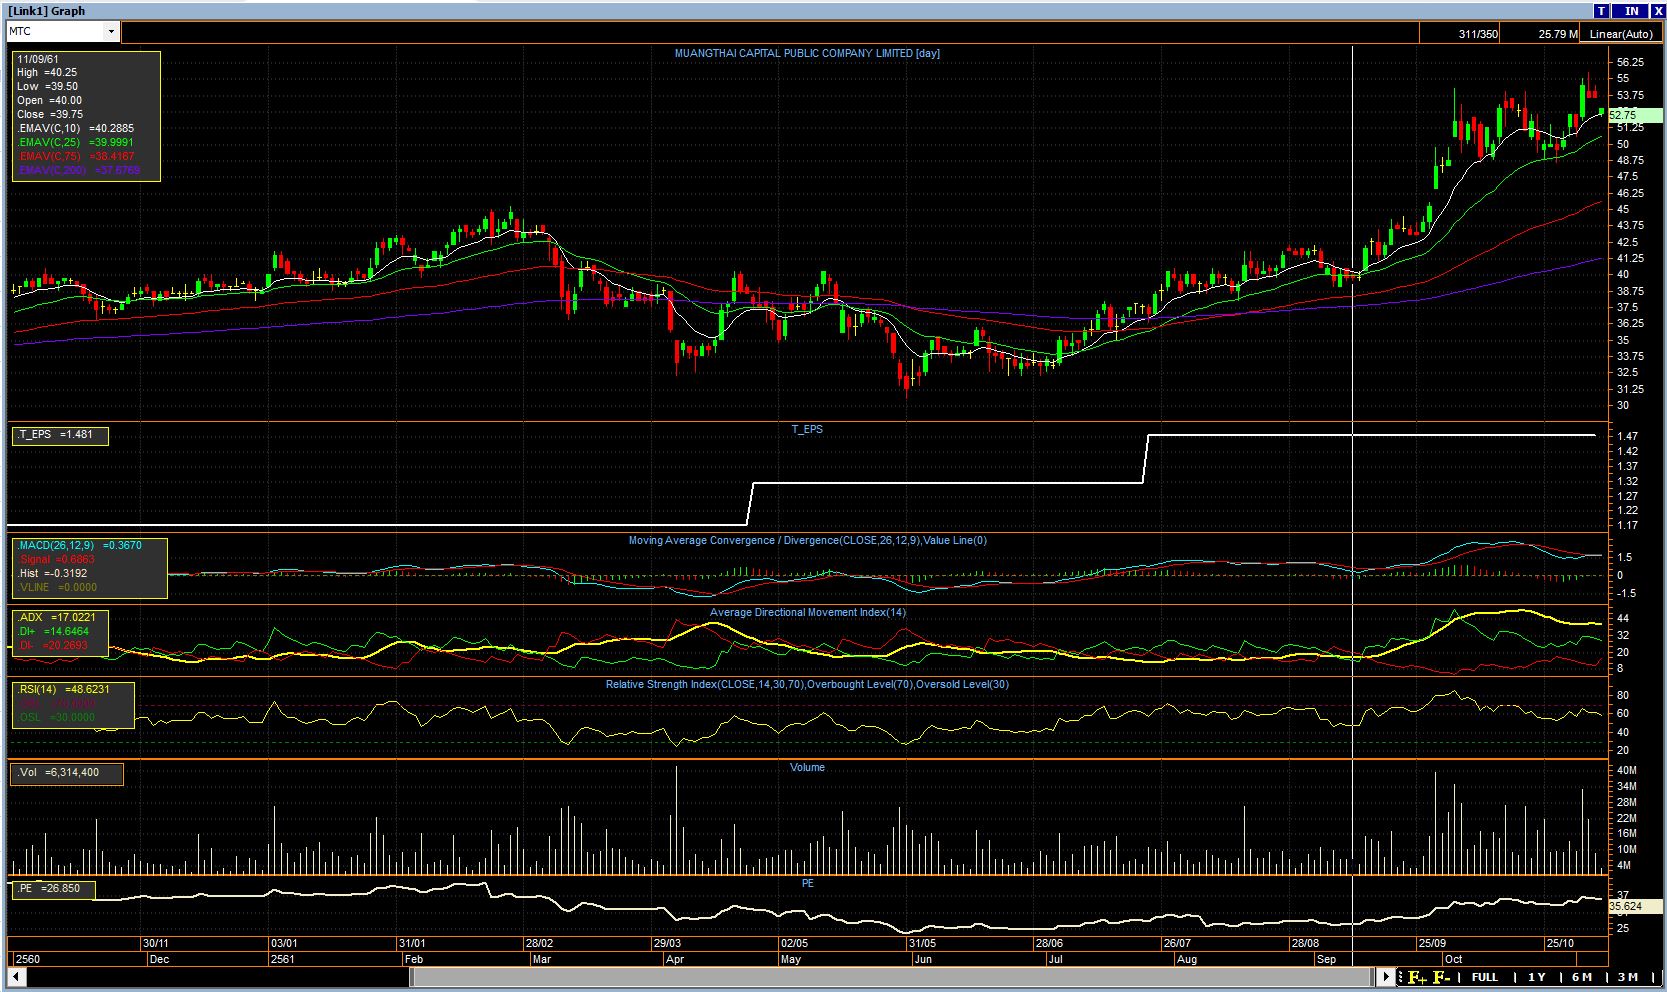Click the F- zoom out icon
This screenshot has width=1667, height=992.
(1442, 977)
